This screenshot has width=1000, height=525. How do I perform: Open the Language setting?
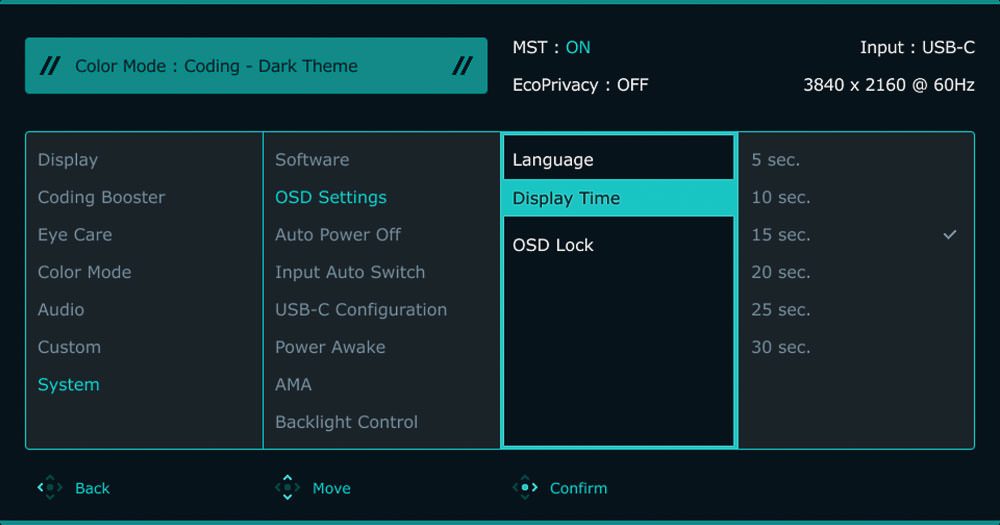point(553,160)
